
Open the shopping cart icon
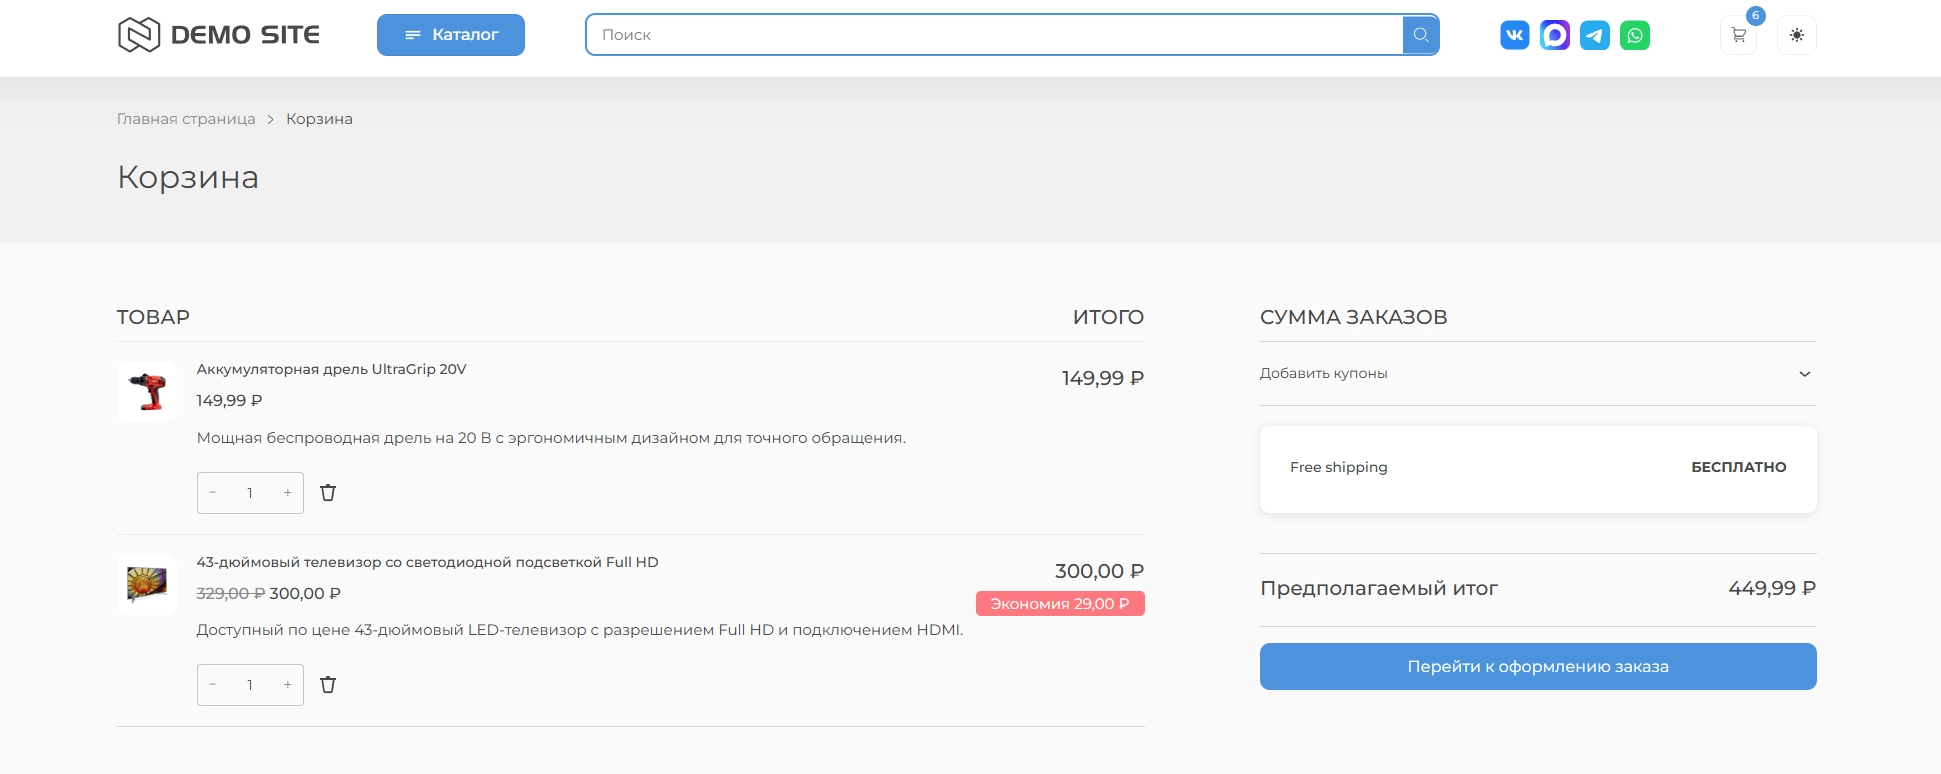1739,35
